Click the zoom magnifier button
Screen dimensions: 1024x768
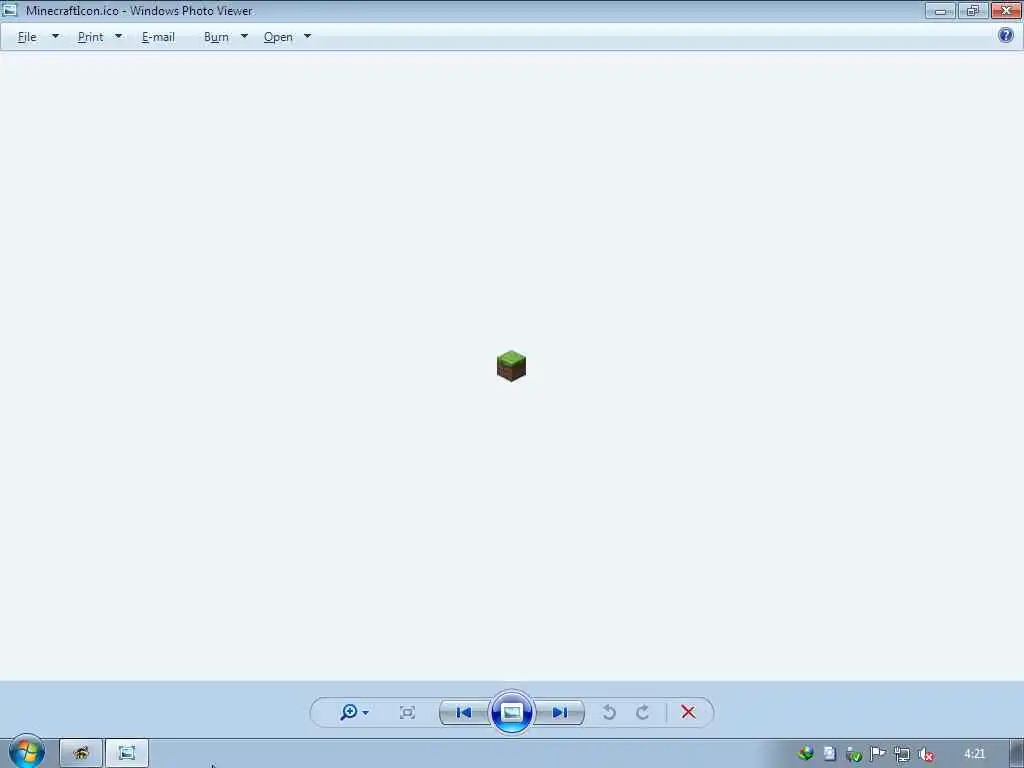coord(349,712)
